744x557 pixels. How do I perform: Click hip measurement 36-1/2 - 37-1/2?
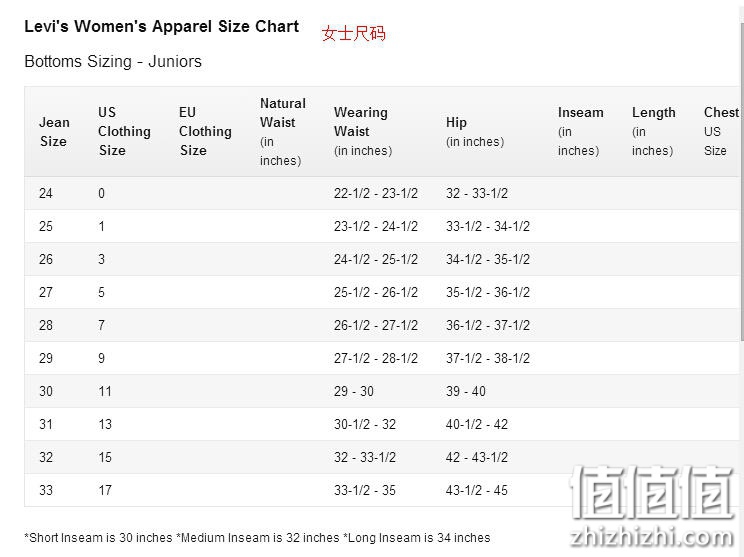[488, 325]
